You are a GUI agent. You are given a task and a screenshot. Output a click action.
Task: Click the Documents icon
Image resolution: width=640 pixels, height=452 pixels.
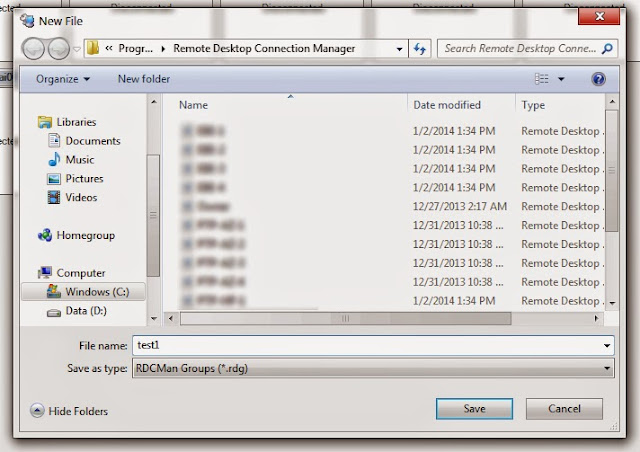point(54,140)
